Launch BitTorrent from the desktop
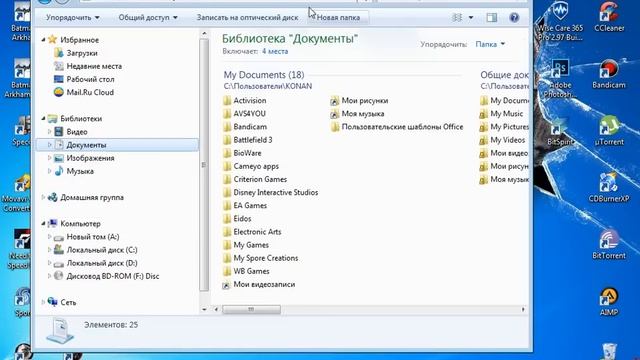 point(609,244)
